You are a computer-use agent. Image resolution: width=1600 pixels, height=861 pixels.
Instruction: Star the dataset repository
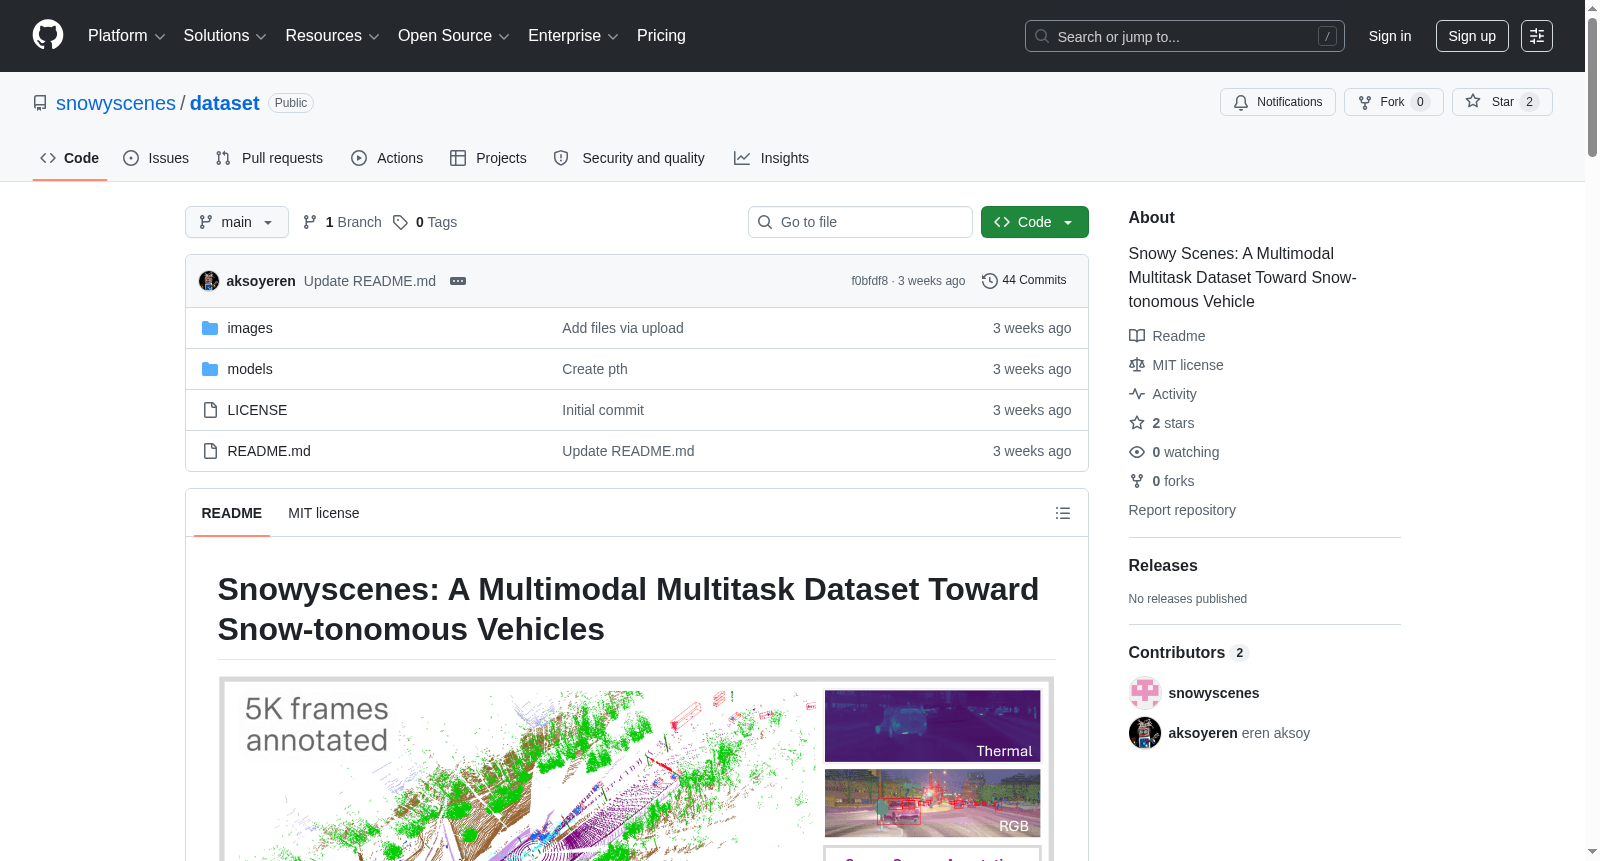(x=1502, y=102)
